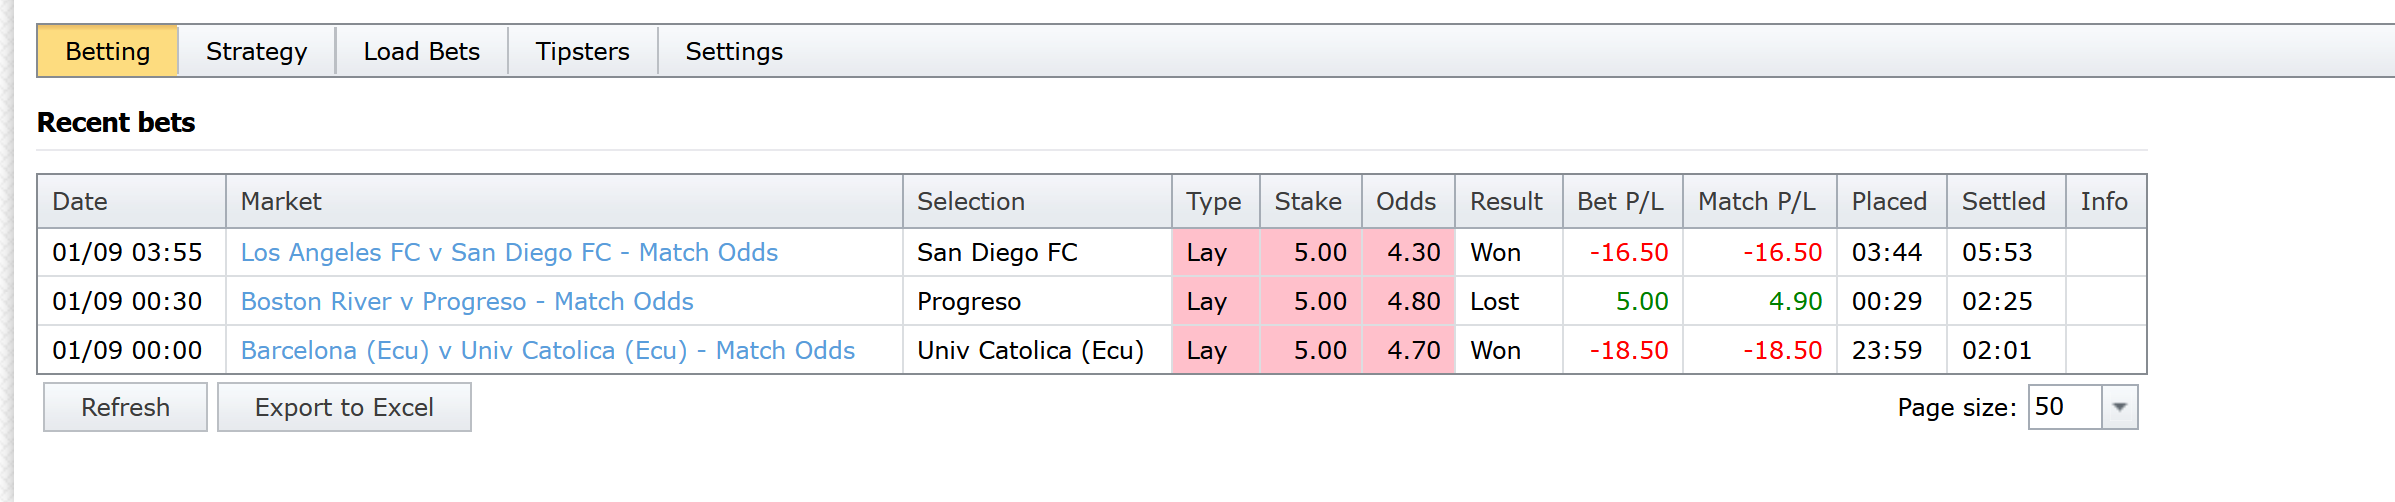This screenshot has height=502, width=2395.
Task: Switch to the Strategy tab
Action: tap(256, 52)
